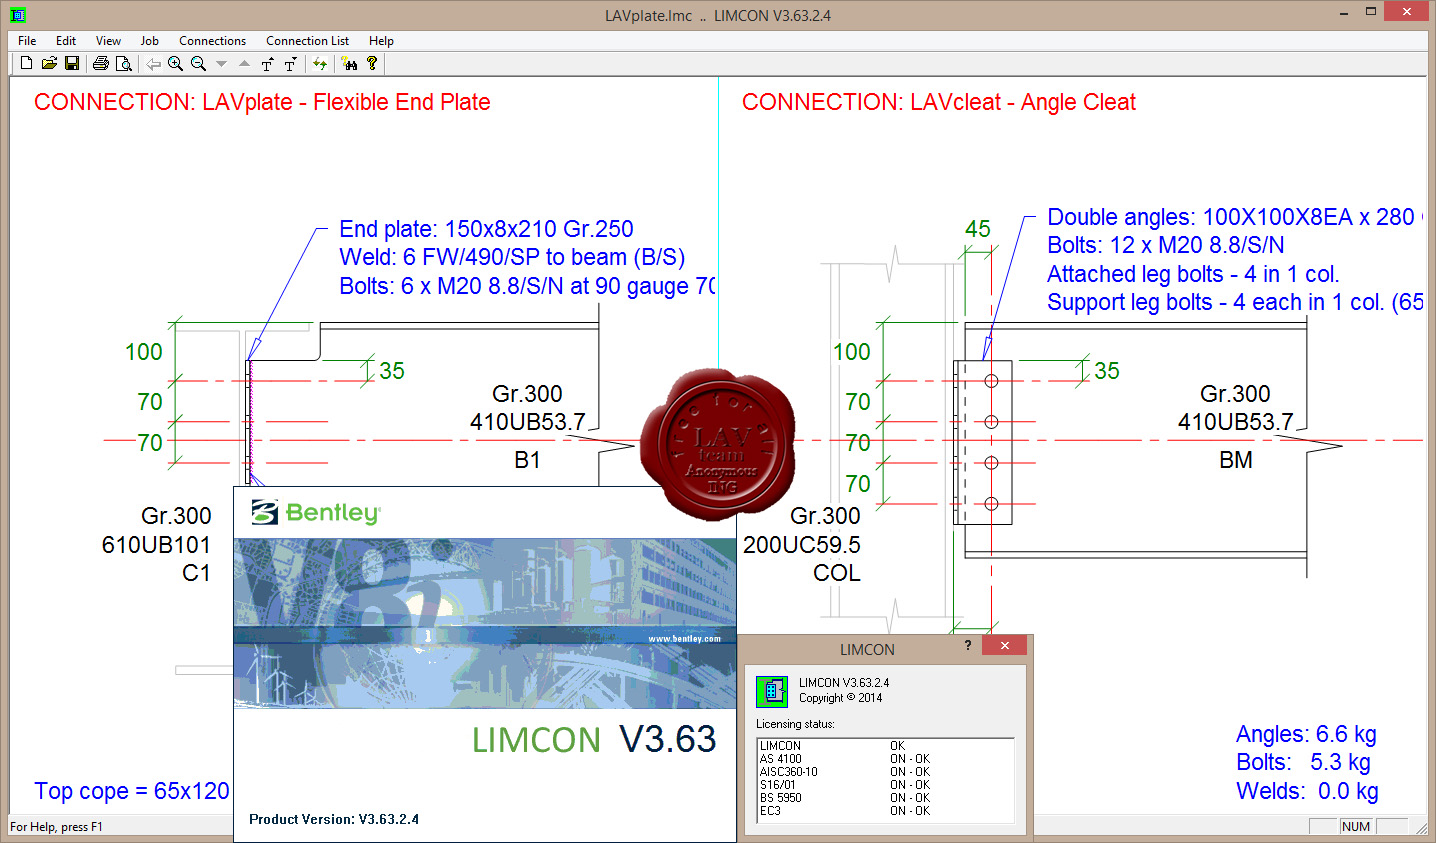
Task: Click the Weld 6 FW/490/SP annotation
Action: click(512, 257)
